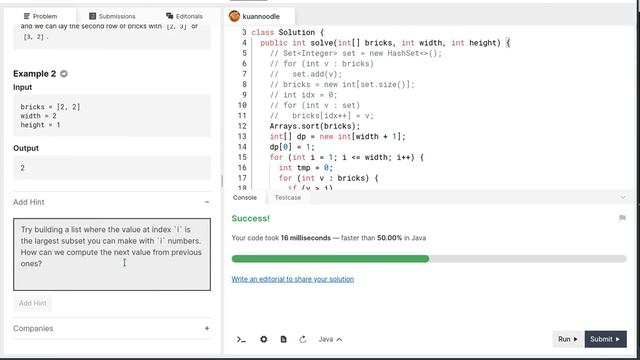Submit the solution
640x360 pixels.
[605, 339]
